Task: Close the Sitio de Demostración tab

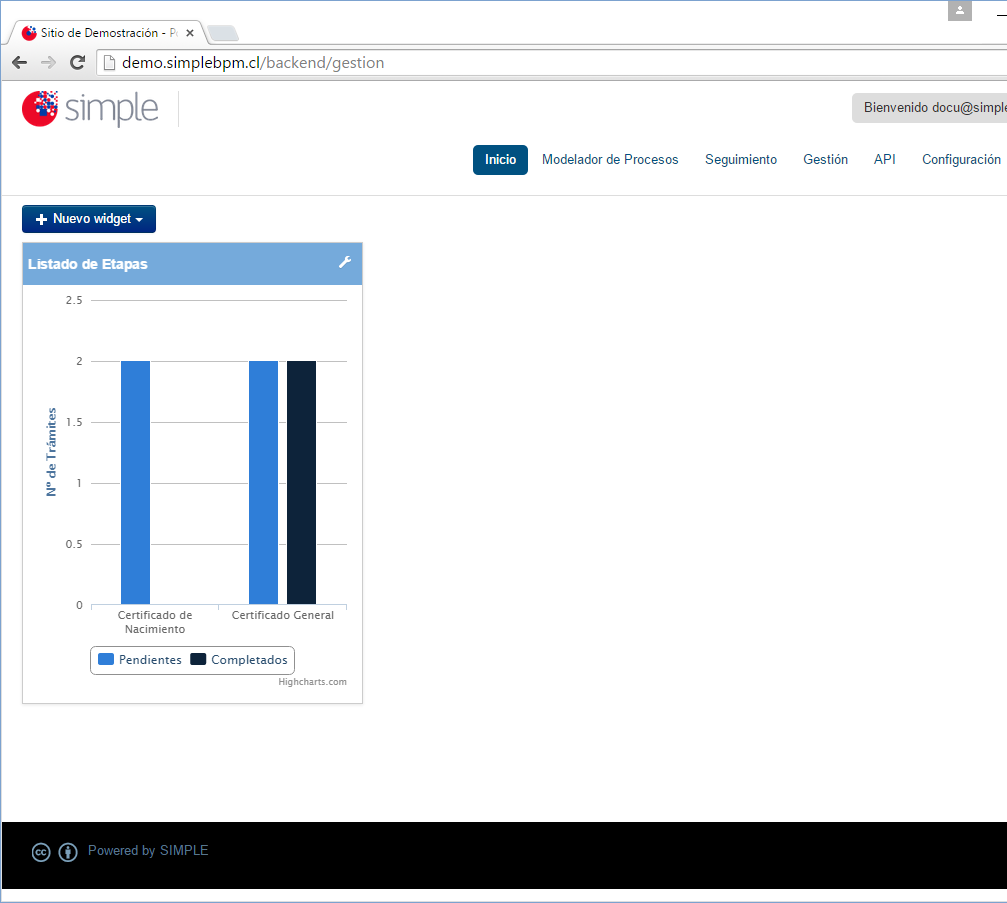Action: click(189, 33)
